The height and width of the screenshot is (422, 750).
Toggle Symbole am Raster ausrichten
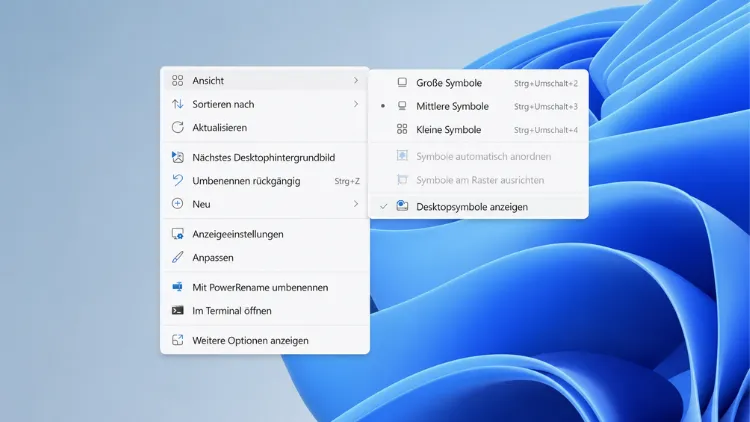tap(478, 180)
